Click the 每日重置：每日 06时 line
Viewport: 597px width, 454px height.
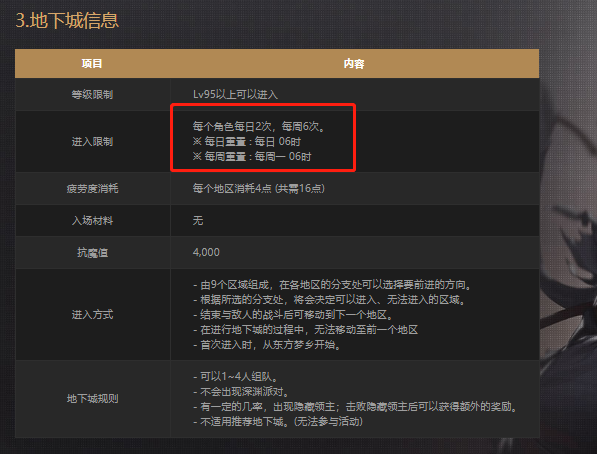247,142
